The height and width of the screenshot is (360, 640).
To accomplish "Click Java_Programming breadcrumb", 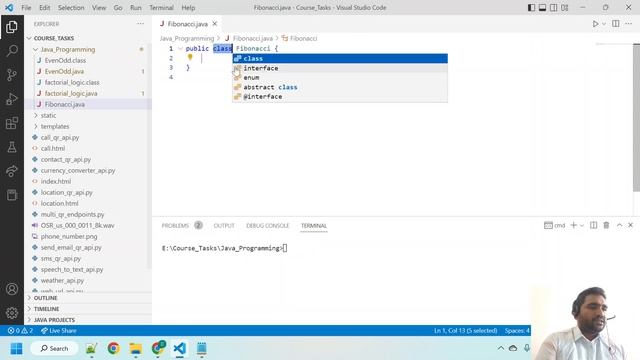I will tap(187, 38).
